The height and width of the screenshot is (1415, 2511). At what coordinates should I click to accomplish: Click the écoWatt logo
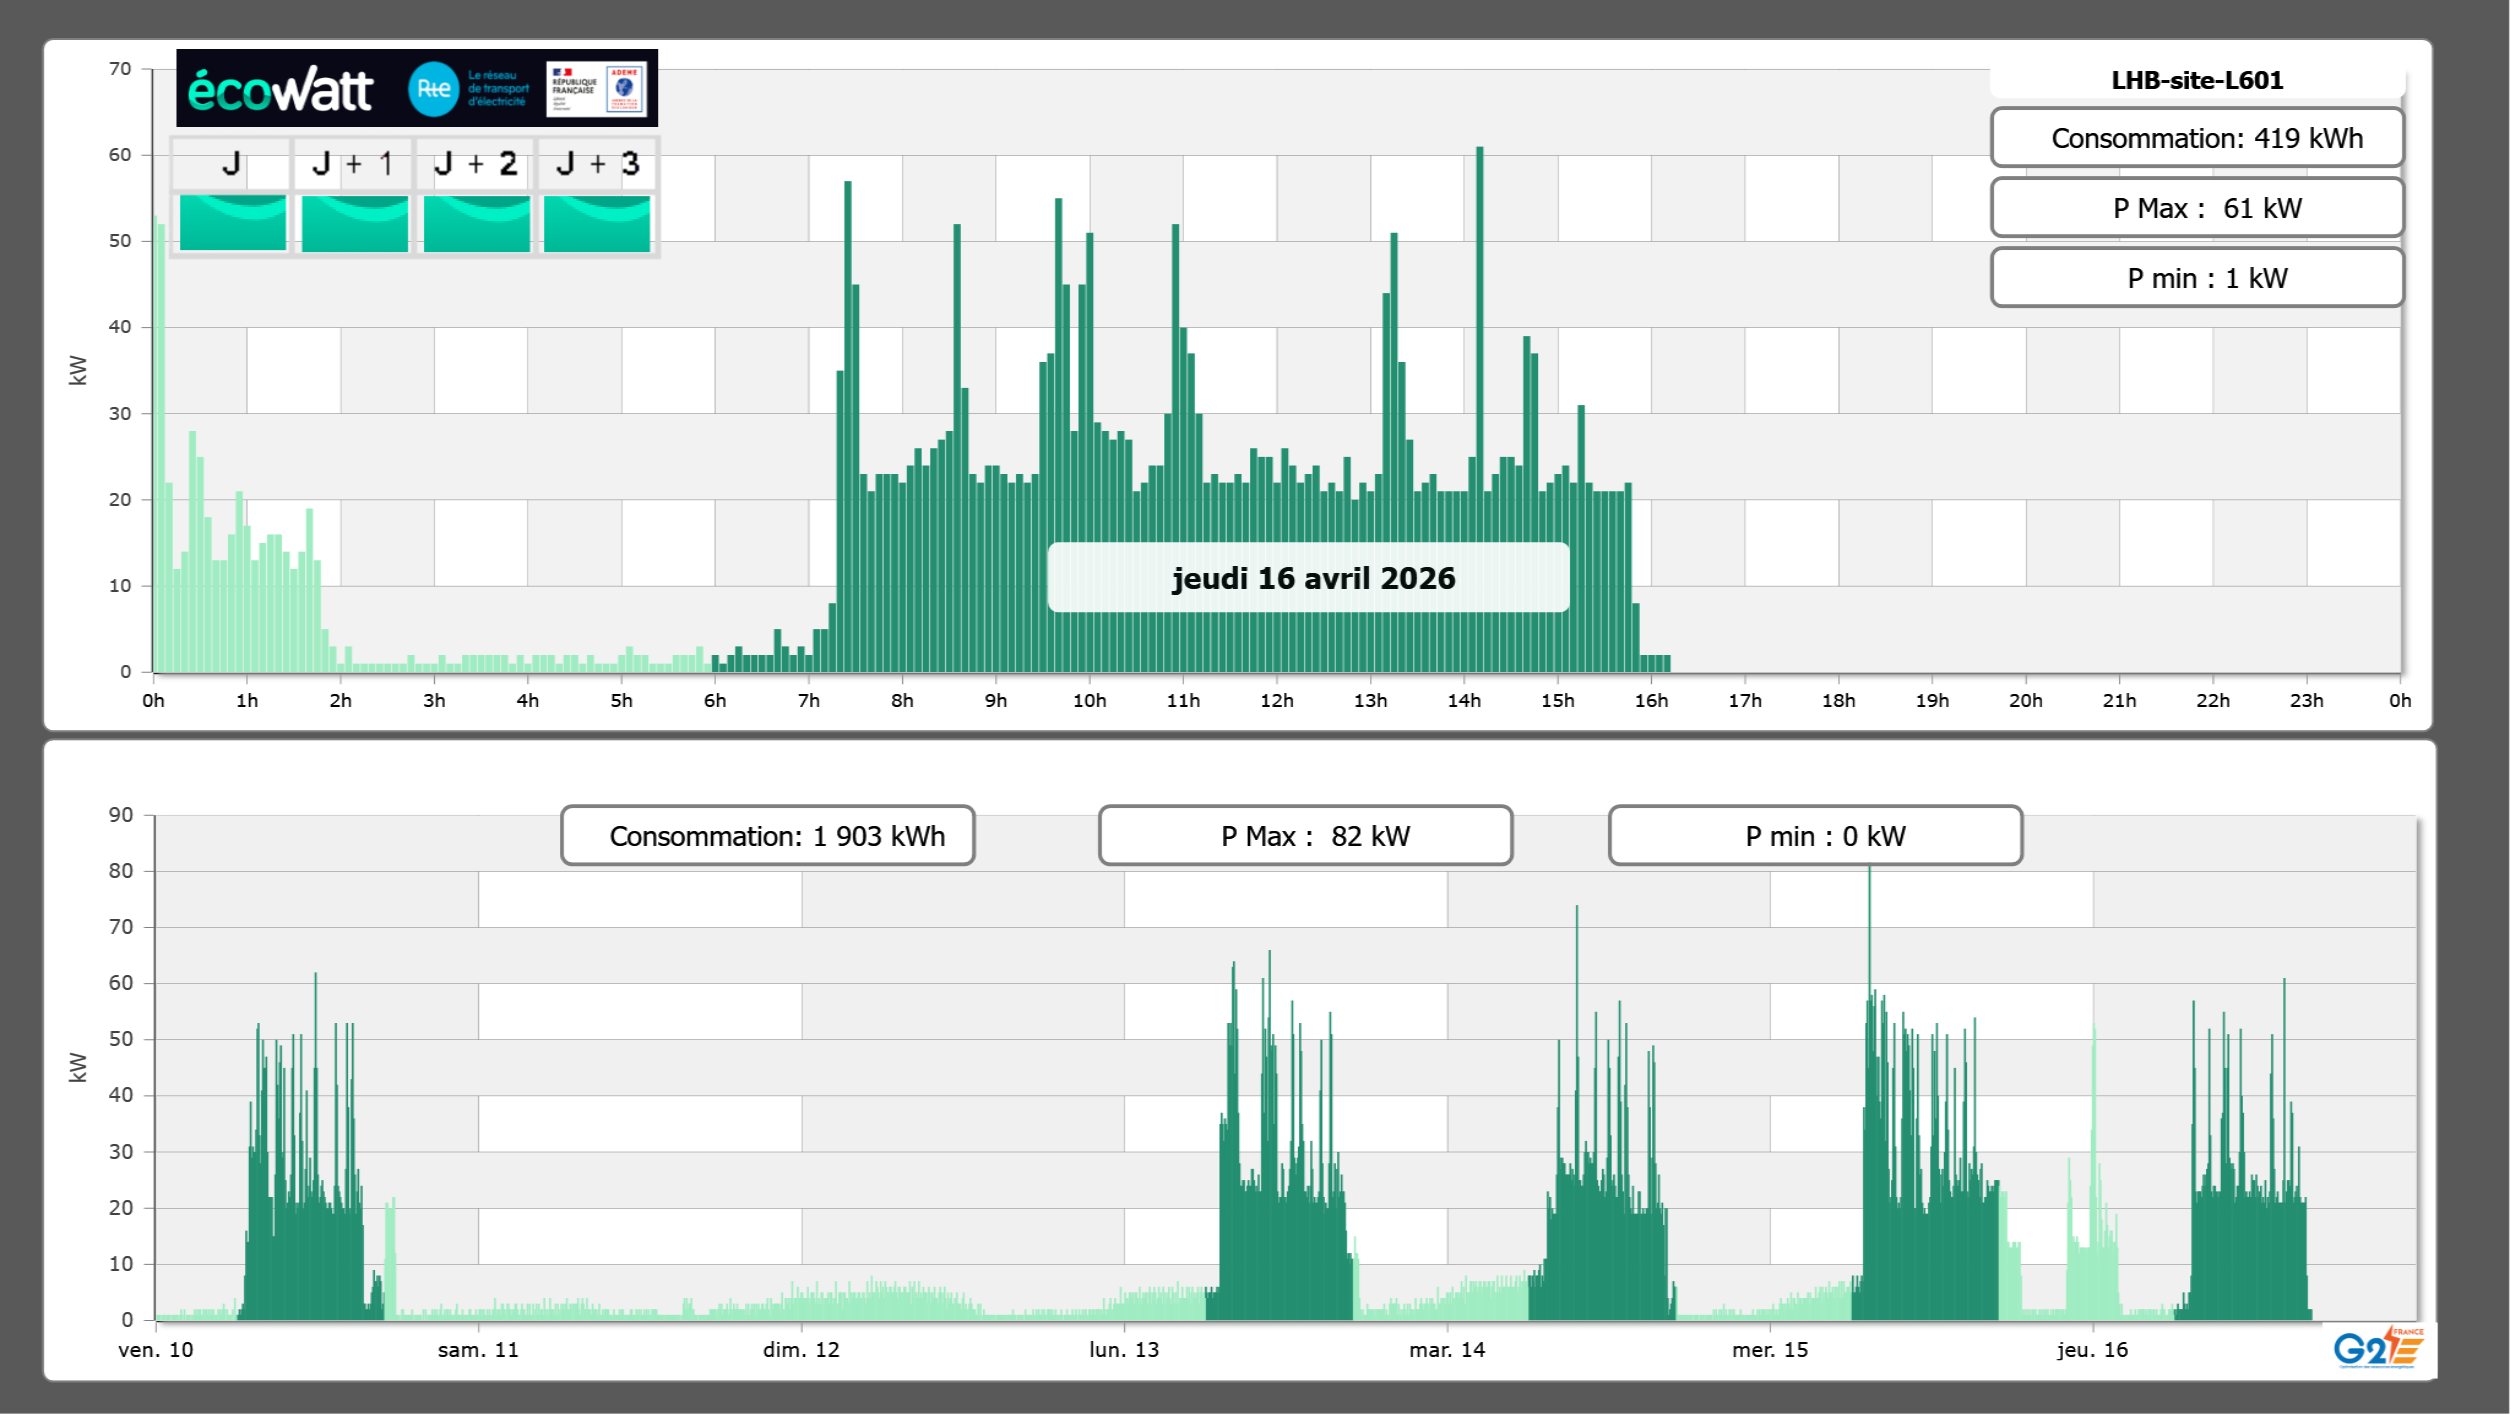pos(280,90)
